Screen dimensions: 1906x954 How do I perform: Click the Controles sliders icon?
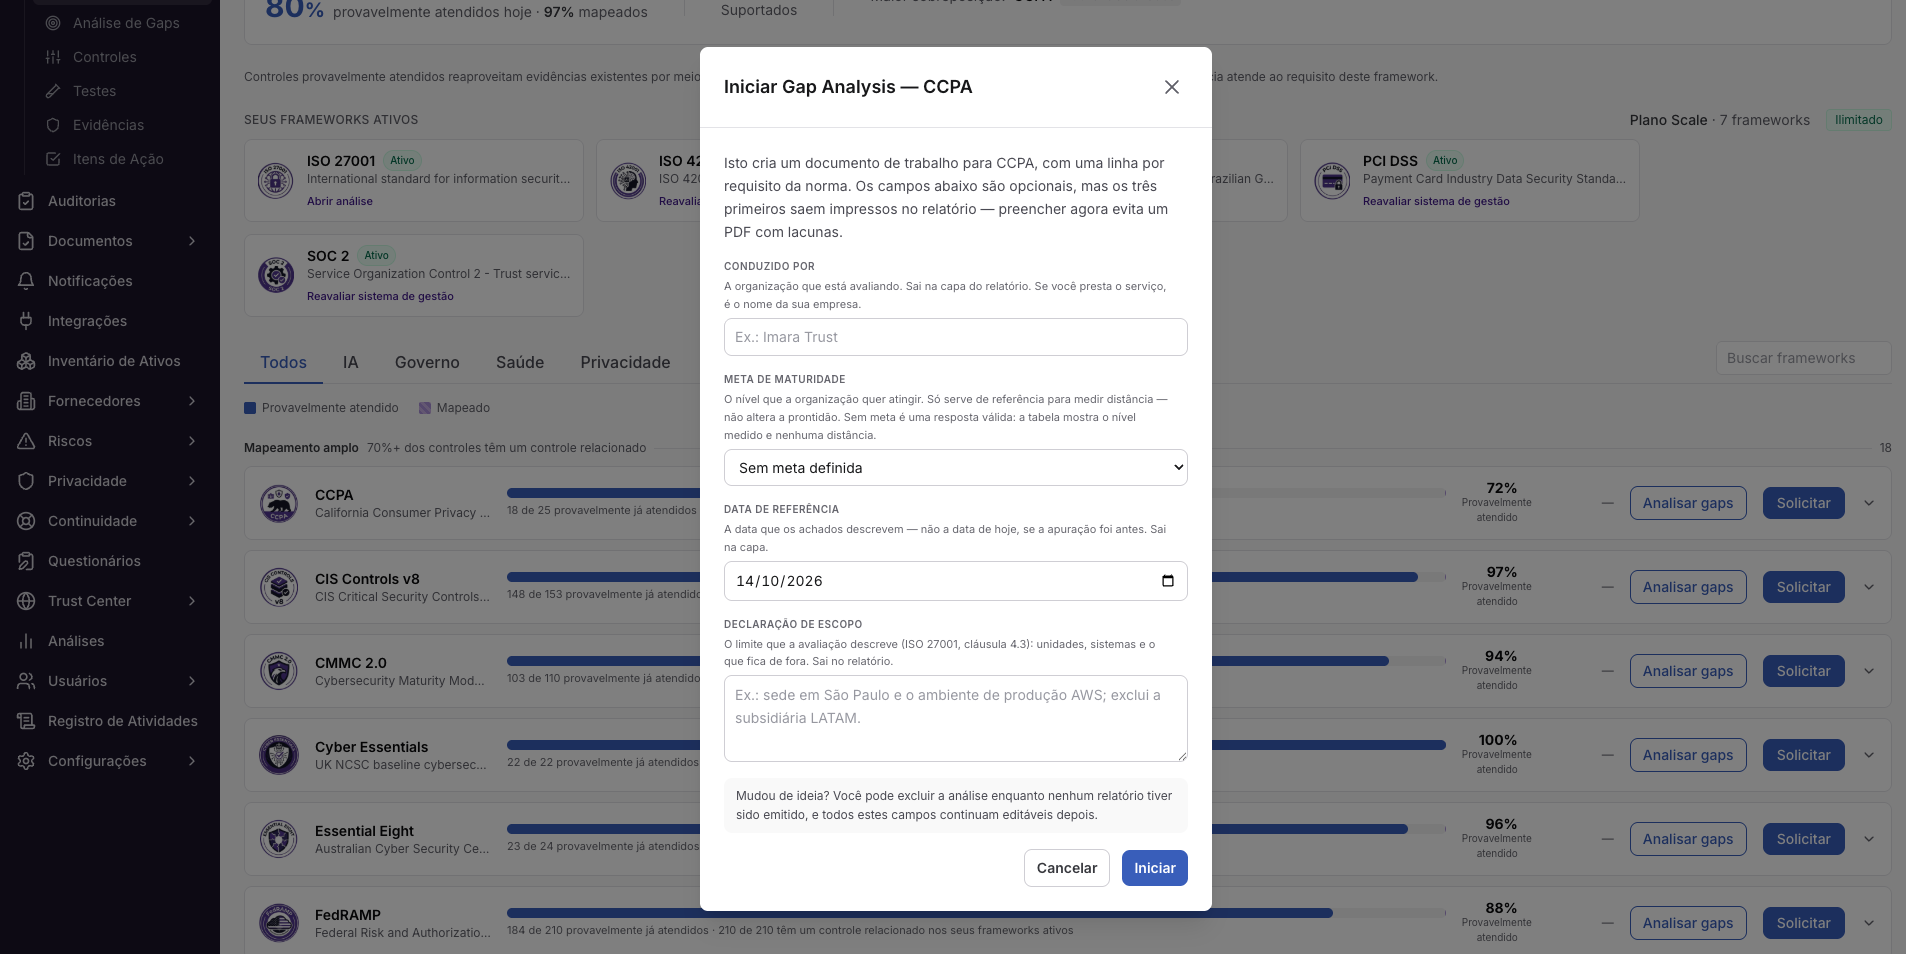pos(53,57)
